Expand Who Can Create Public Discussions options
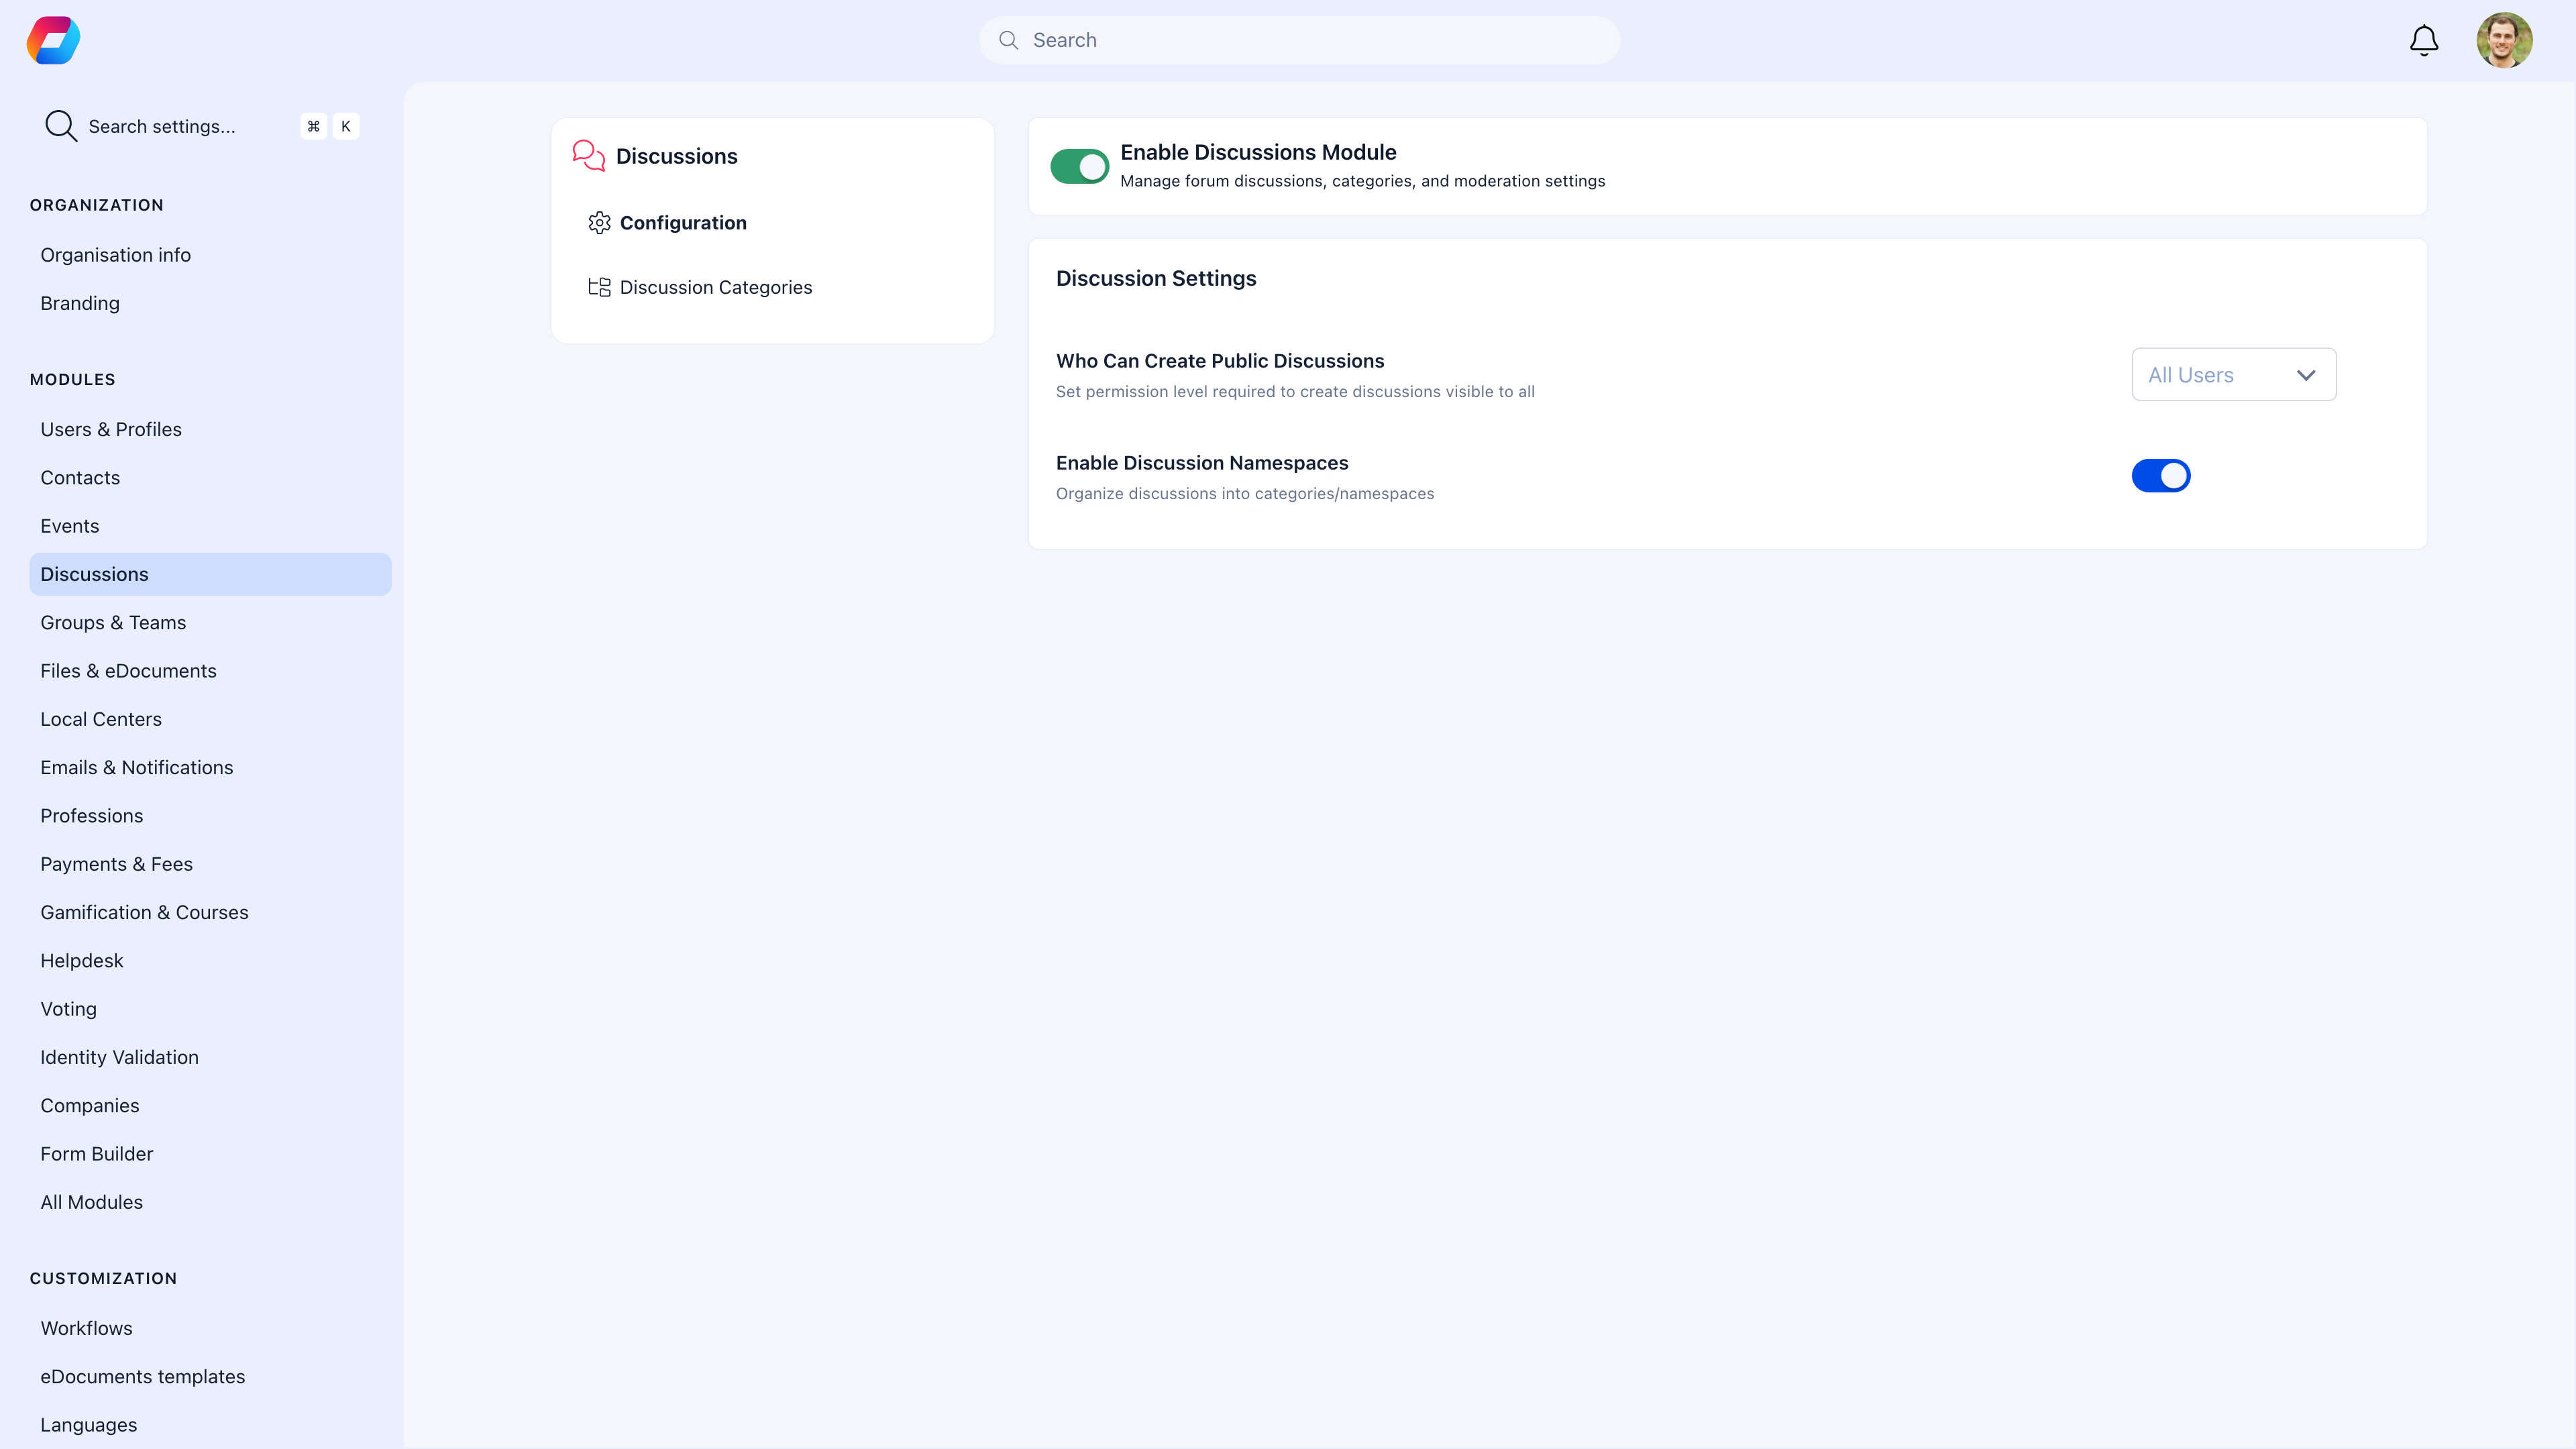2576x1449 pixels. pos(2234,374)
